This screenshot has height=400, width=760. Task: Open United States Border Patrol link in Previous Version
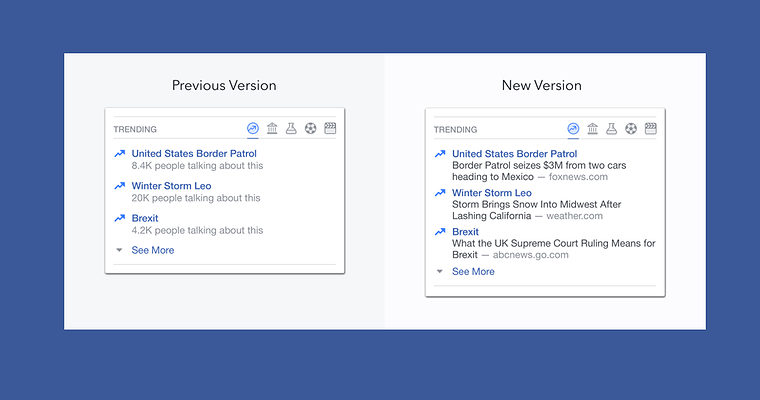(194, 154)
